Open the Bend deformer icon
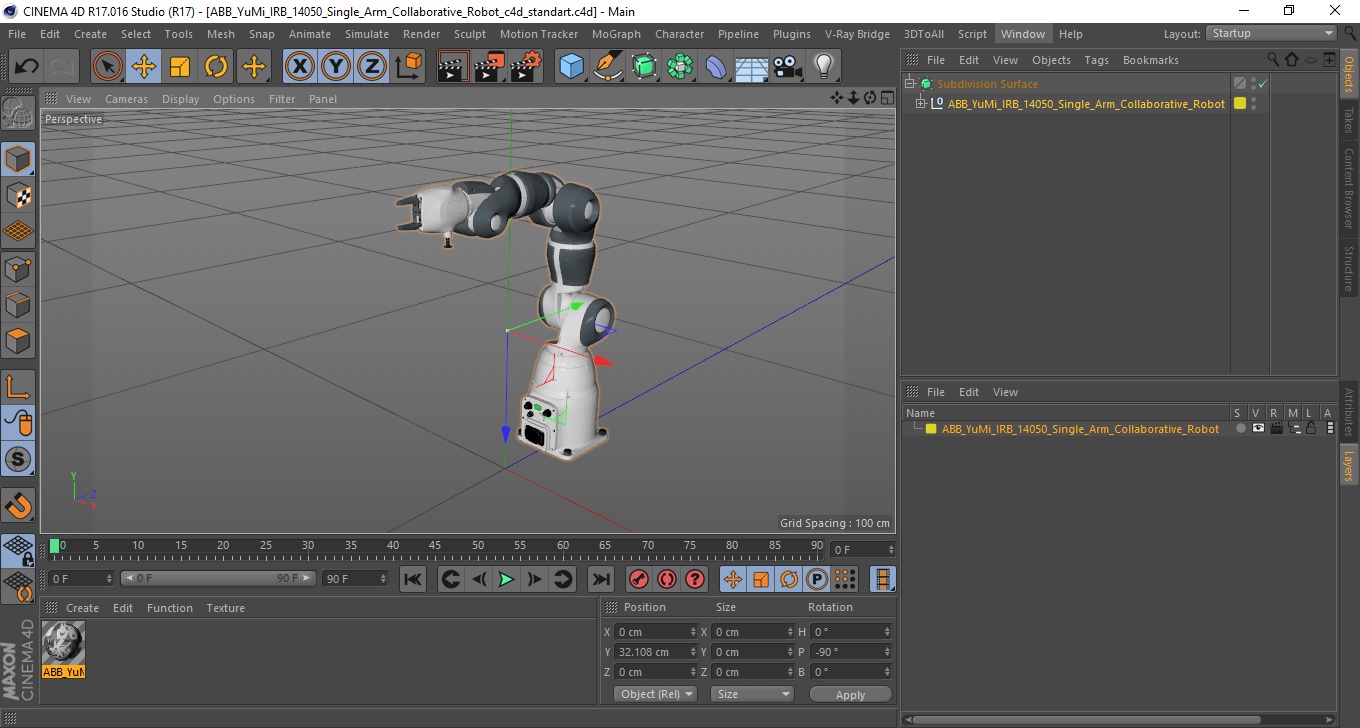The height and width of the screenshot is (728, 1360). [x=716, y=67]
